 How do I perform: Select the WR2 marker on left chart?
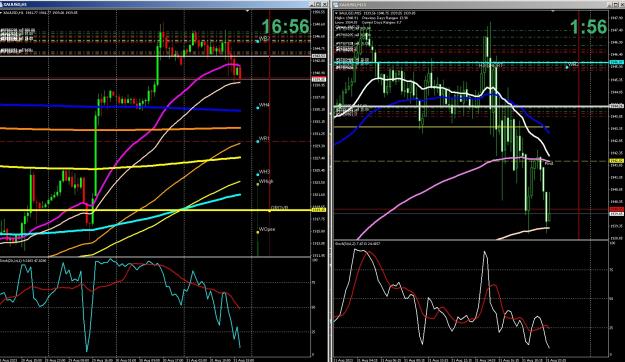click(x=264, y=39)
